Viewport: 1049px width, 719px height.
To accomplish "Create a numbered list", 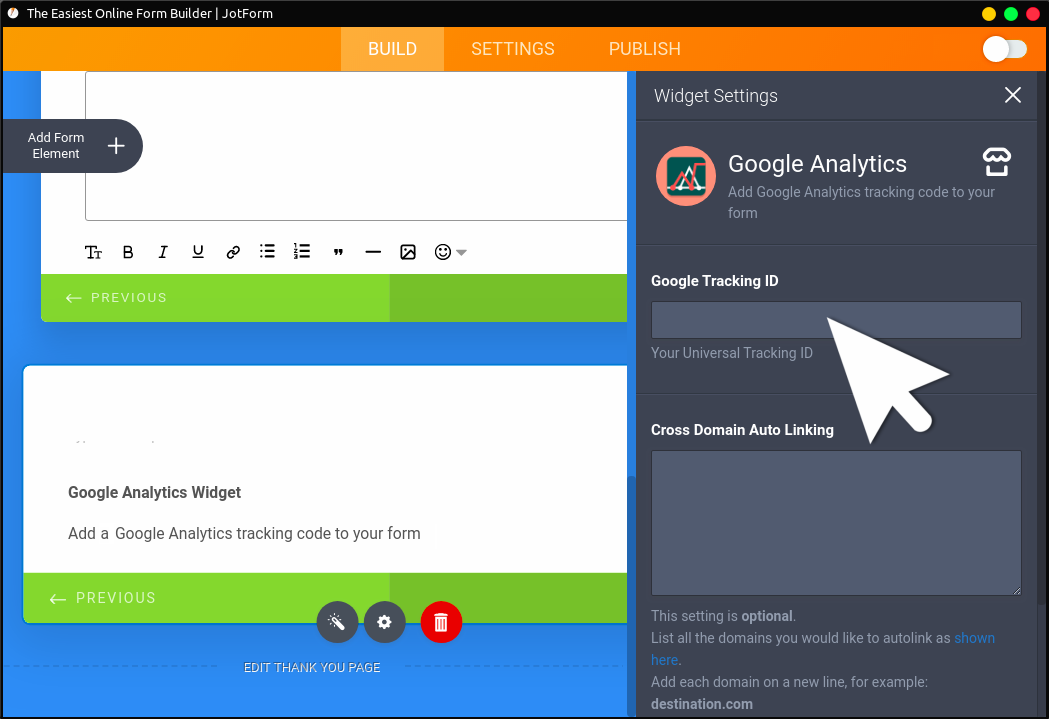I will [x=302, y=251].
